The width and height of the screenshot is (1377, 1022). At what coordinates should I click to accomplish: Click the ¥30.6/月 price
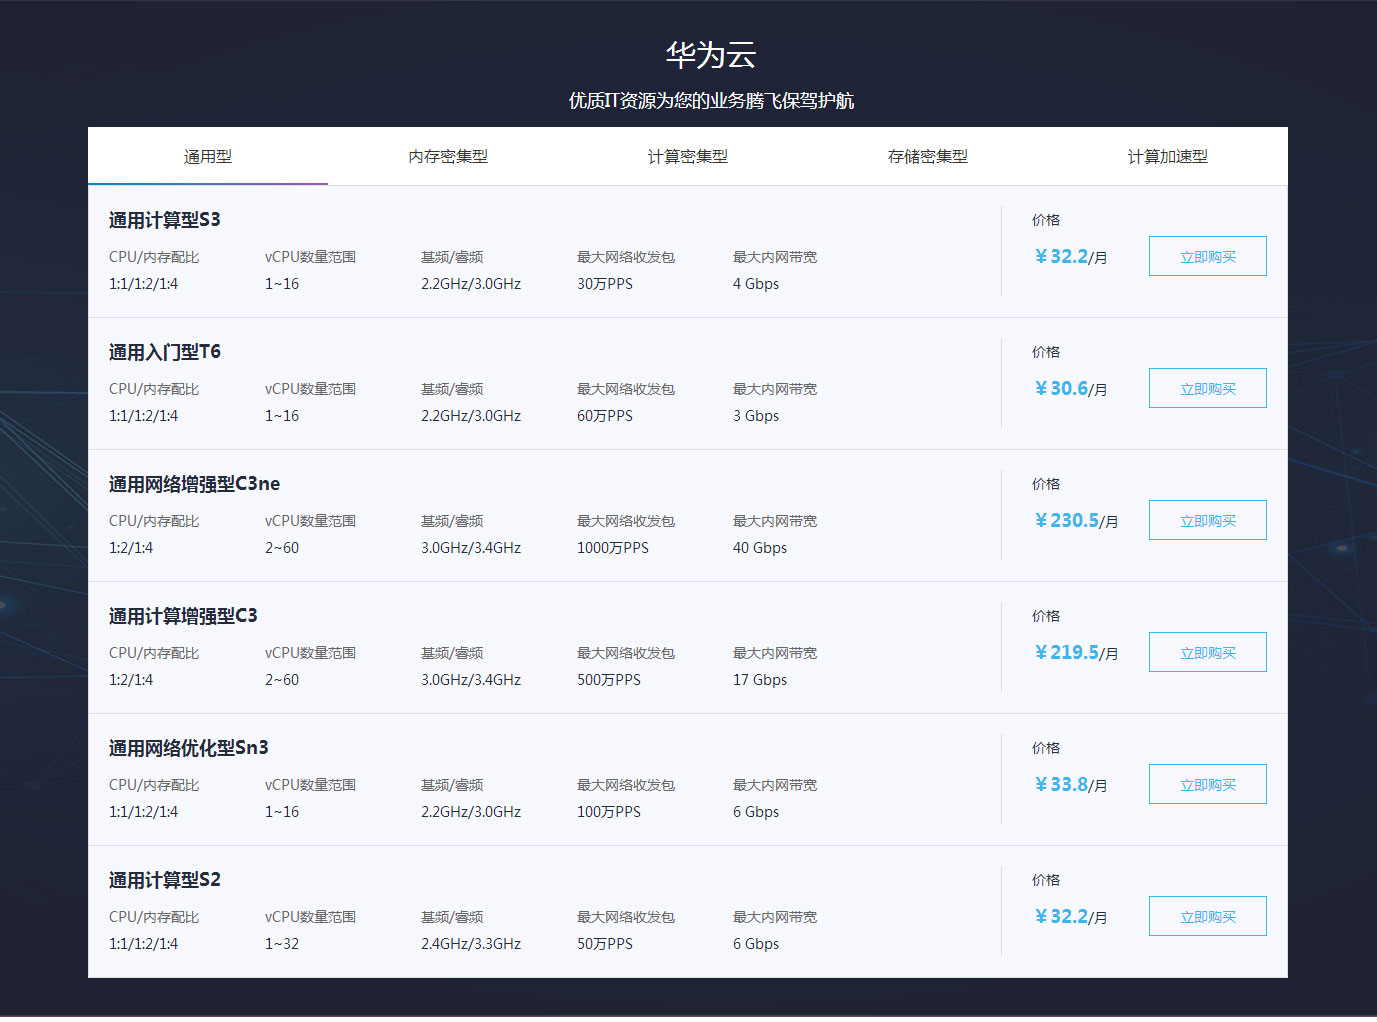(1070, 389)
